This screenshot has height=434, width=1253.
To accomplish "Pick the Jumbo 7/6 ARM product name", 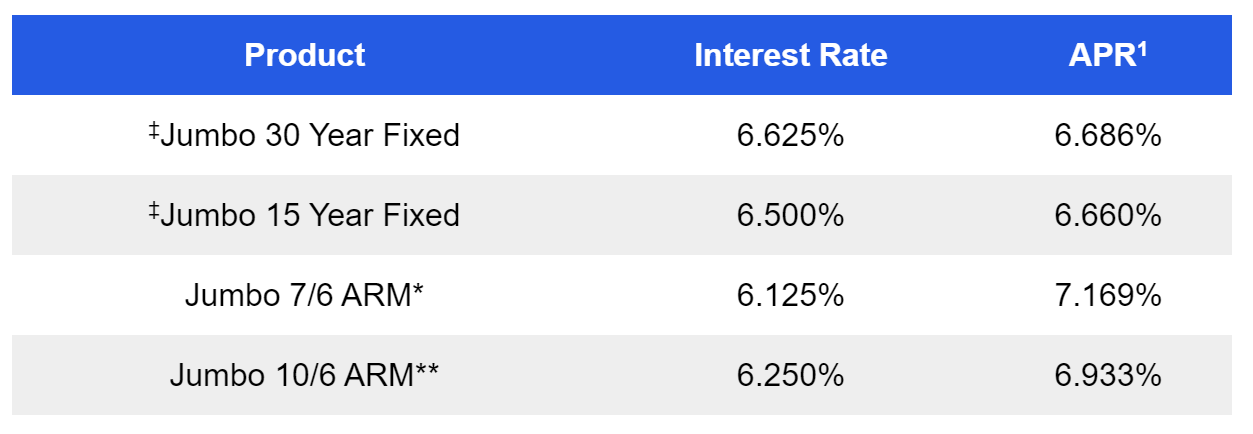I will 298,296.
